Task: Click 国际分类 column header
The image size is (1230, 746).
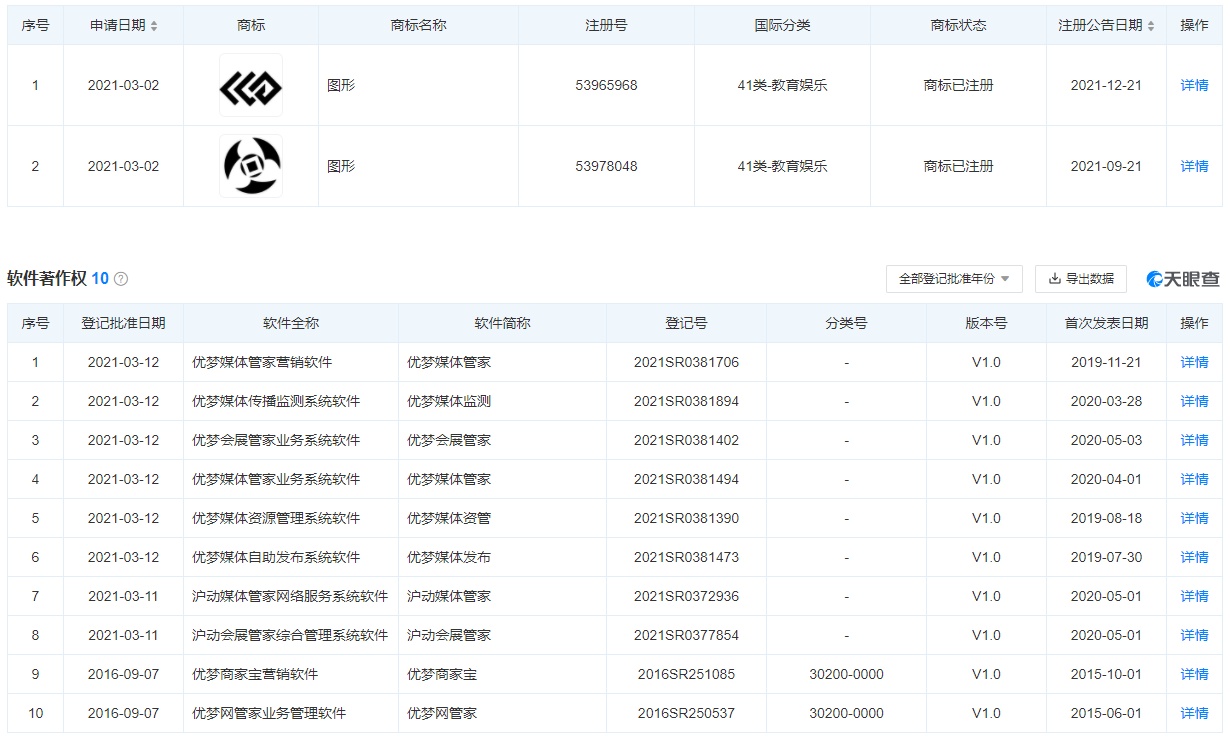Action: (x=782, y=25)
